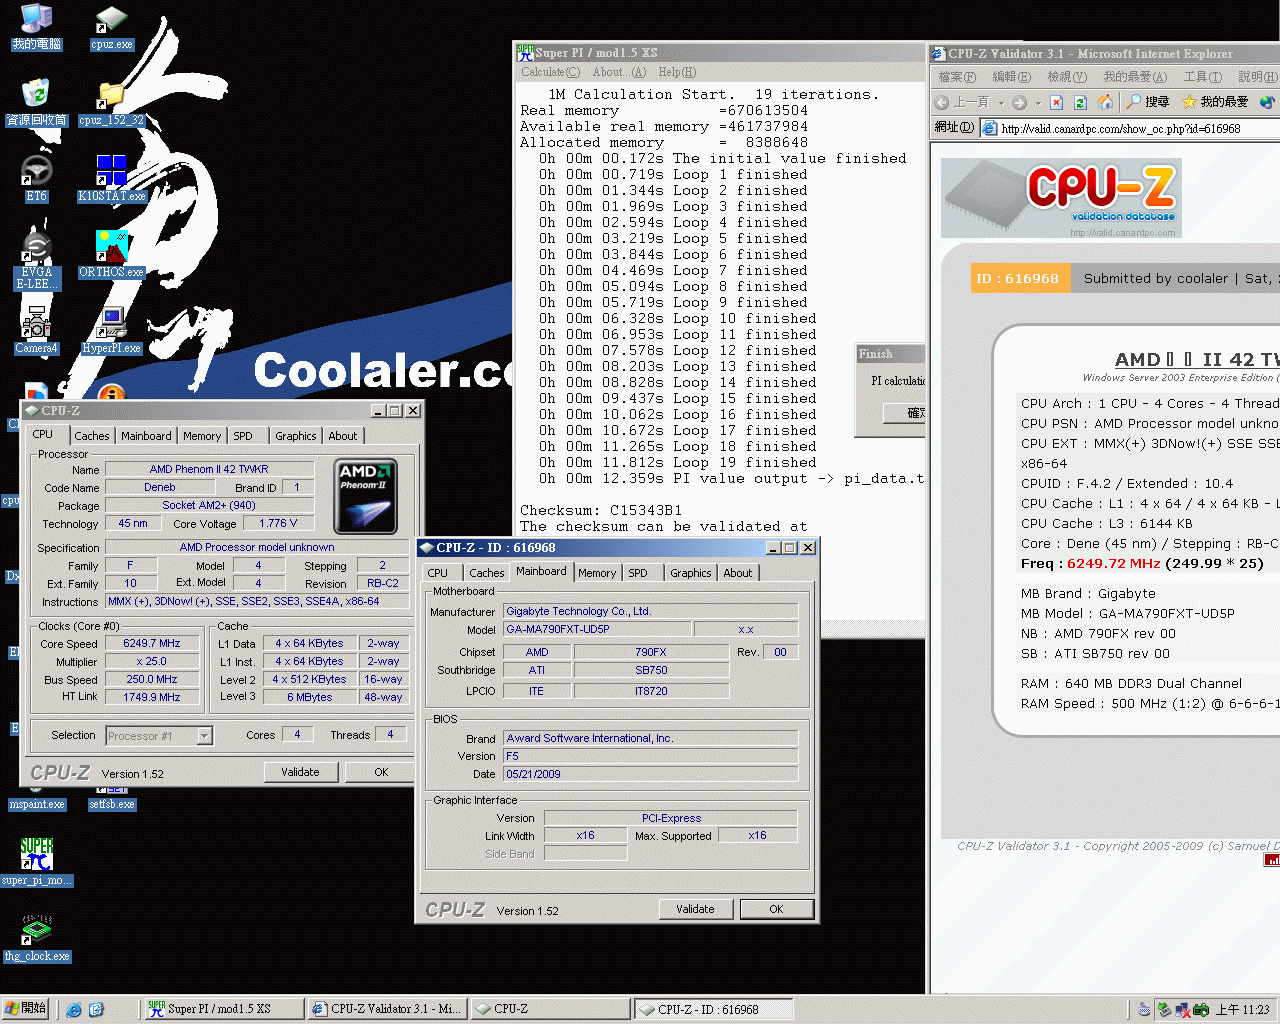
Task: Open mspaint.exe desktop shortcut
Action: [36, 804]
